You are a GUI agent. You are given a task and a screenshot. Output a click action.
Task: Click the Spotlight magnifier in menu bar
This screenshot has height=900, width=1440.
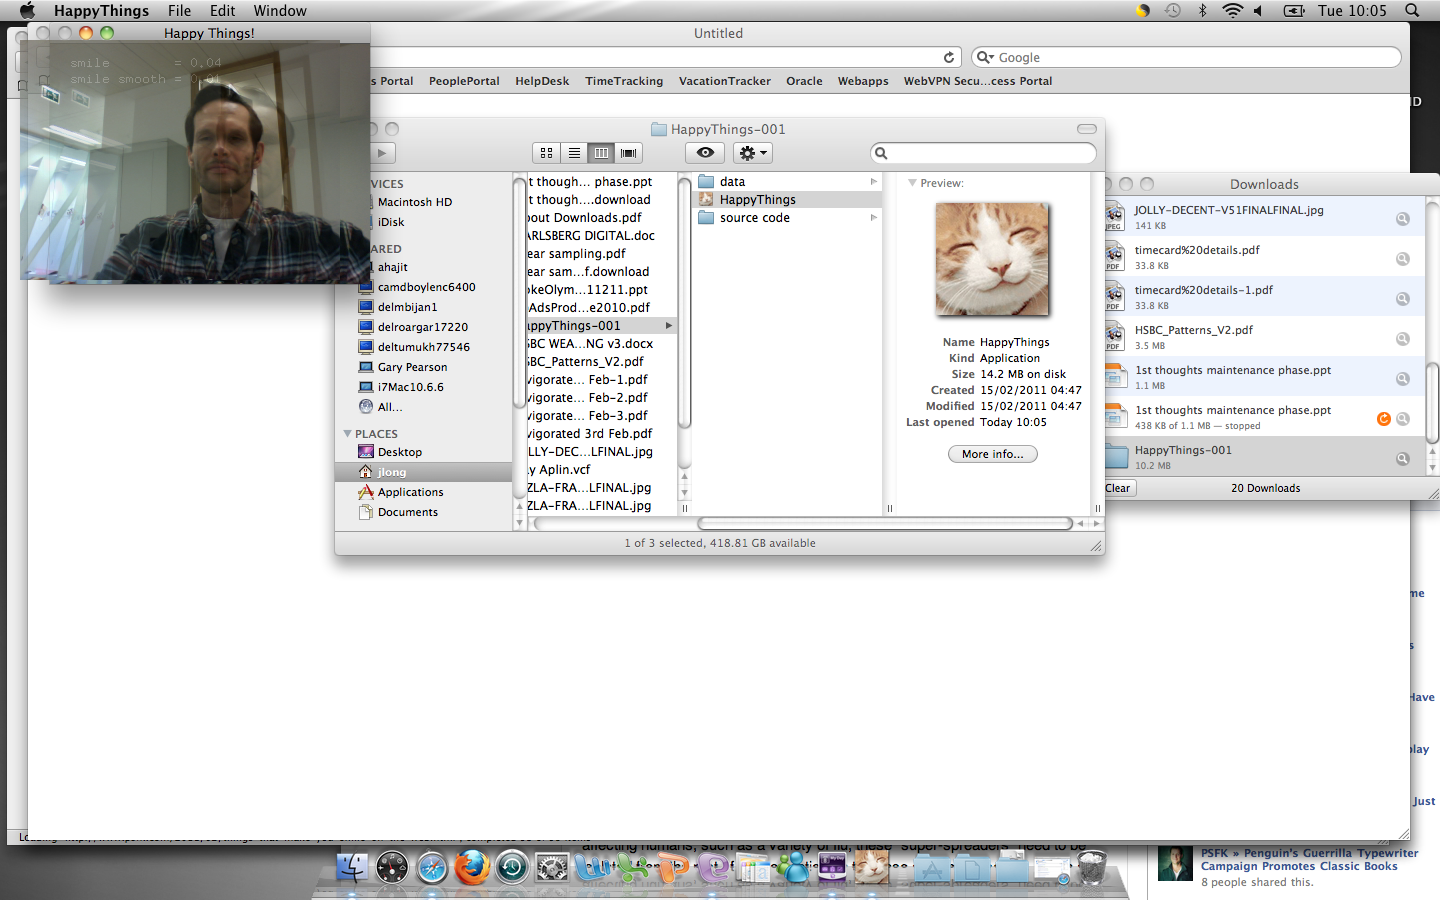coord(1412,11)
